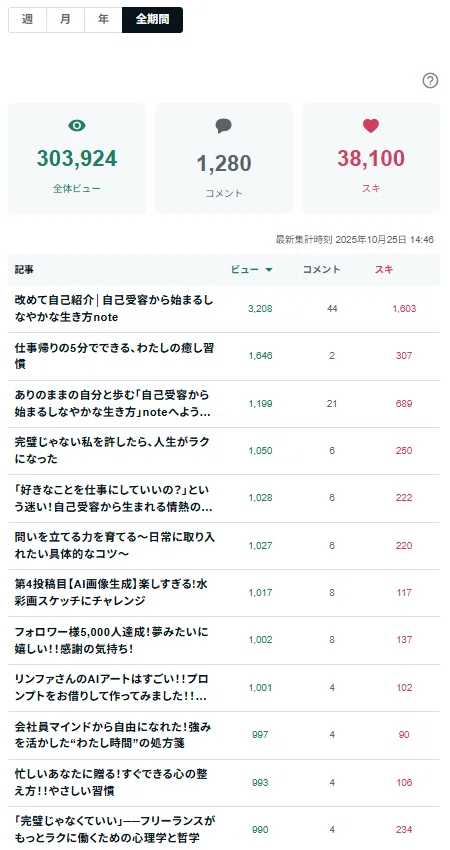Click the green eye views icon
This screenshot has width=450, height=850.
click(77, 126)
